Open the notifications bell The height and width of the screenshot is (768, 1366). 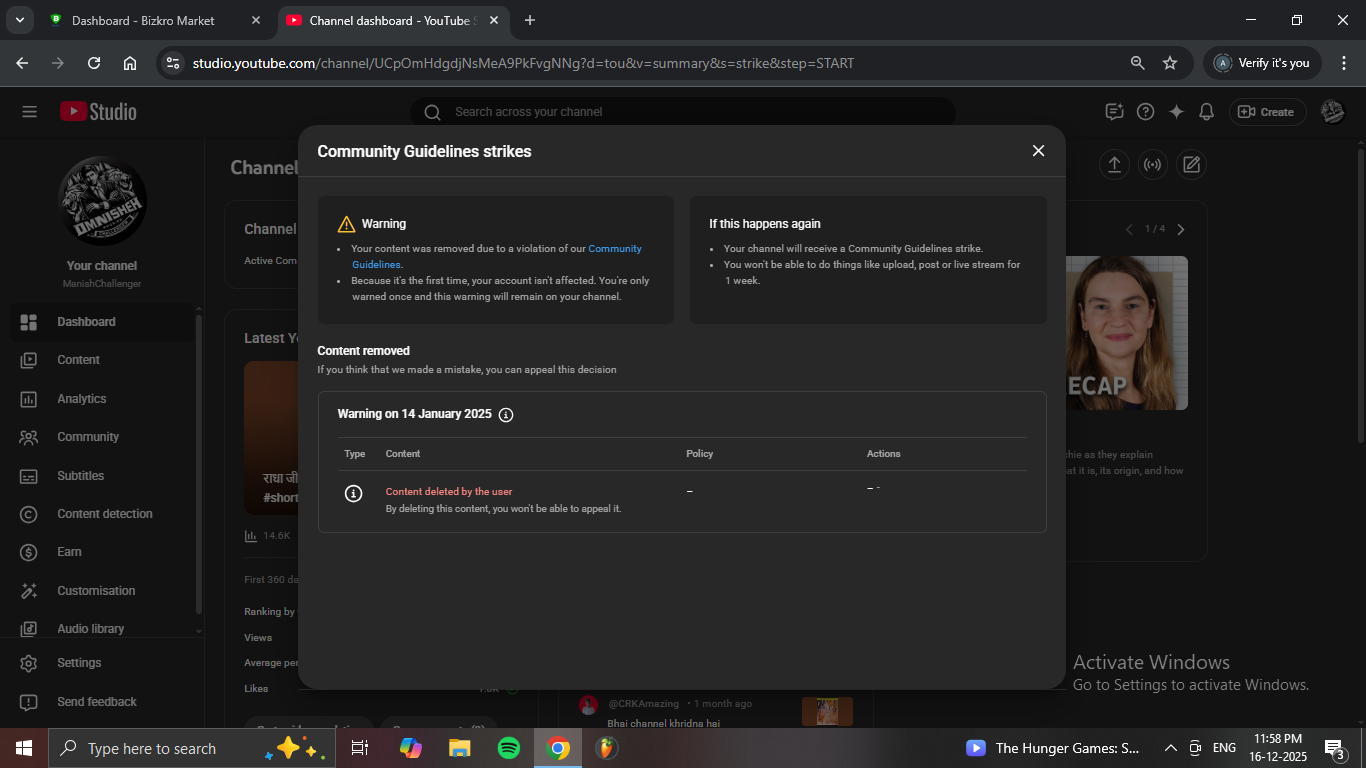point(1207,112)
